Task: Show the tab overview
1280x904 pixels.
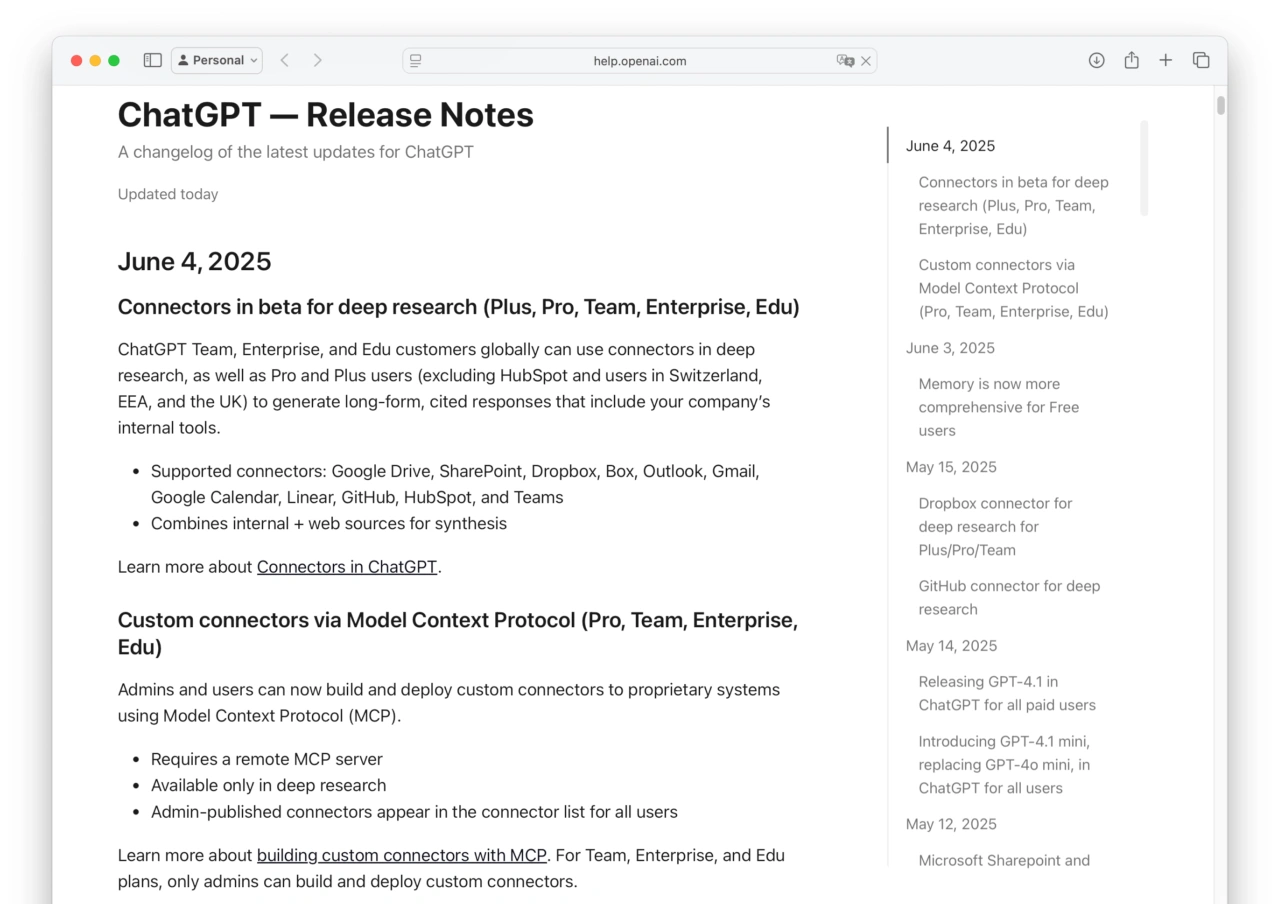Action: tap(1201, 60)
